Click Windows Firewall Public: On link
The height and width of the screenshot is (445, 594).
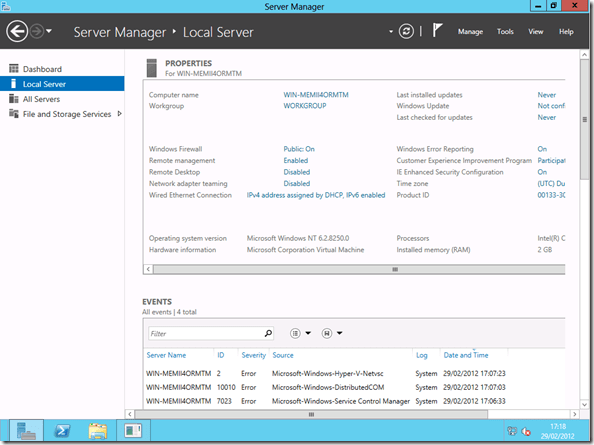coord(299,149)
